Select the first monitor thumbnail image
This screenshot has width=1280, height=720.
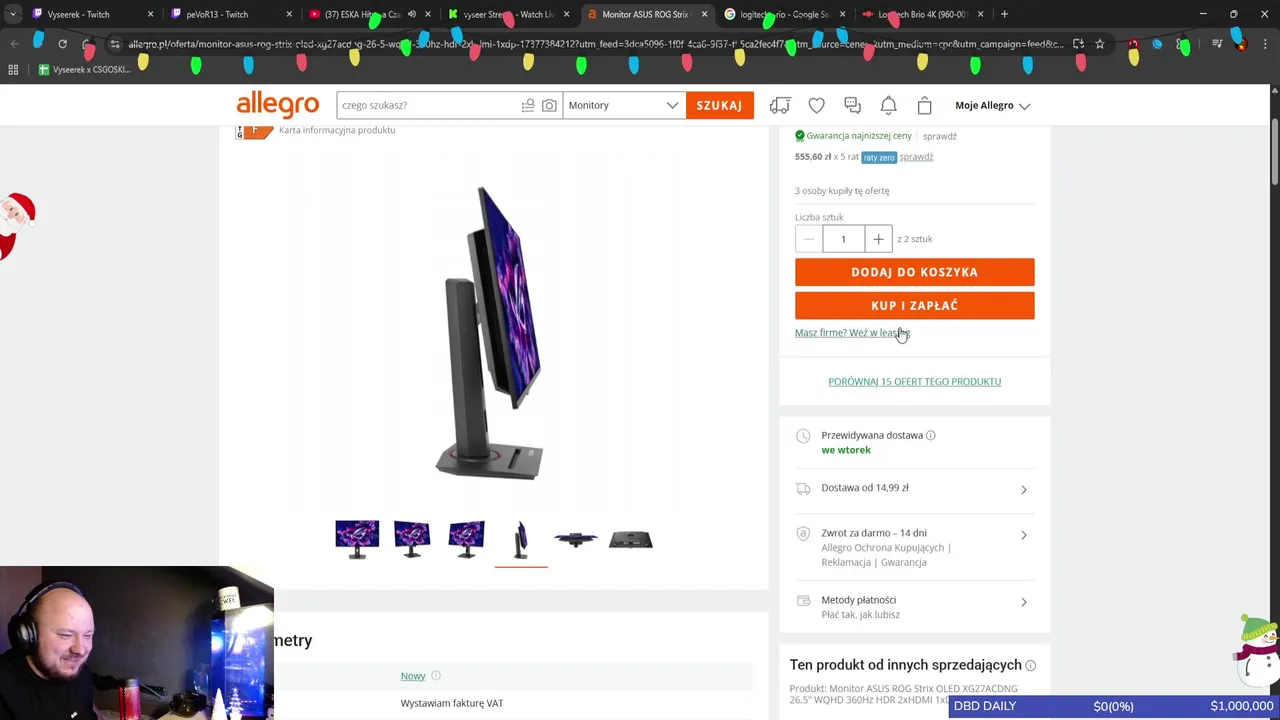coord(357,539)
